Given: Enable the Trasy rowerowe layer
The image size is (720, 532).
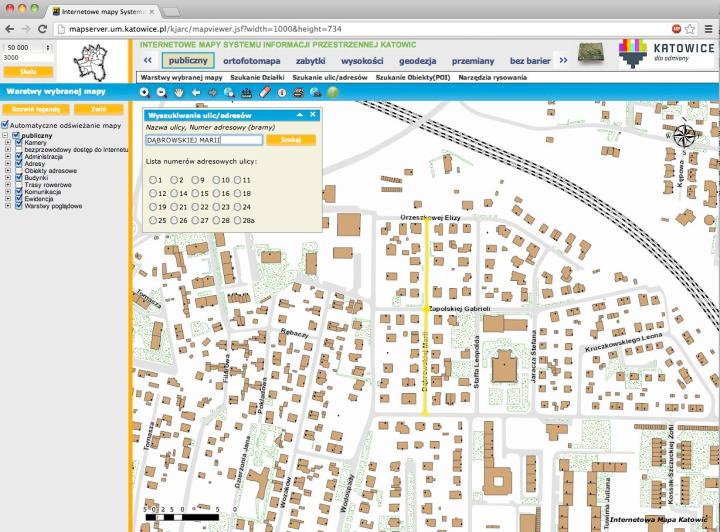Looking at the screenshot, I should point(18,184).
